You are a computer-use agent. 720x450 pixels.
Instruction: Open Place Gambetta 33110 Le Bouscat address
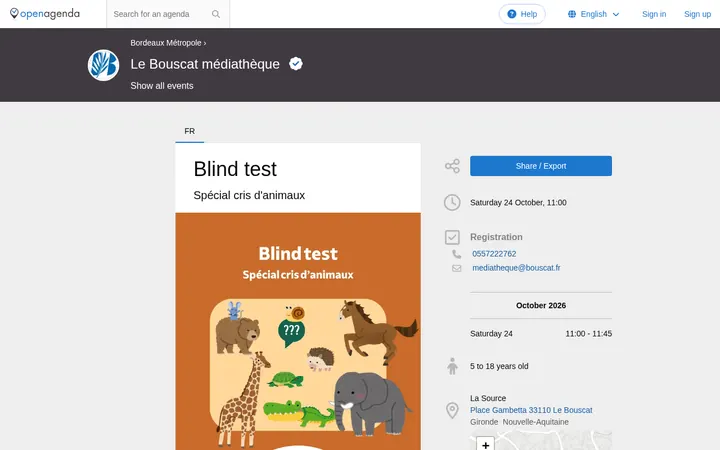[531, 410]
